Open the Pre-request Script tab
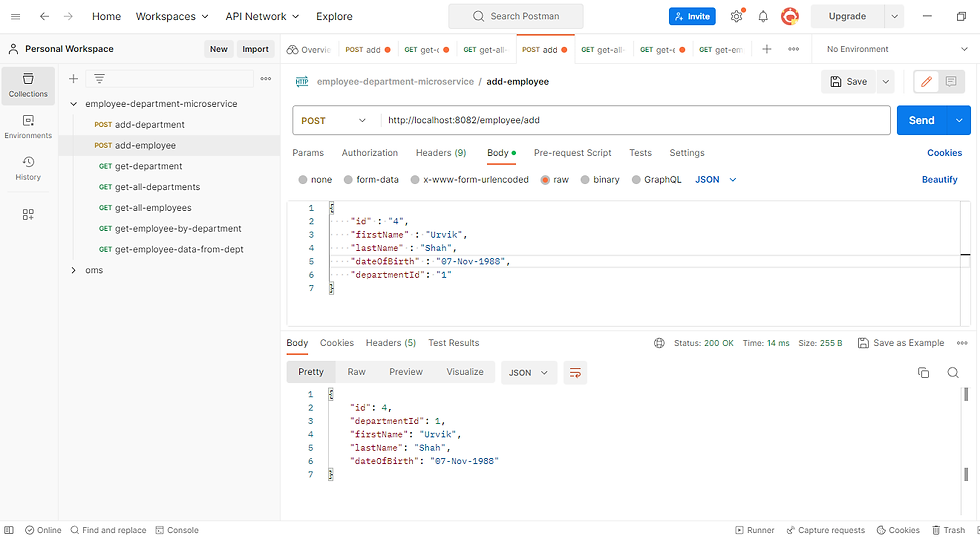Viewport: 980px width, 539px height. (572, 153)
